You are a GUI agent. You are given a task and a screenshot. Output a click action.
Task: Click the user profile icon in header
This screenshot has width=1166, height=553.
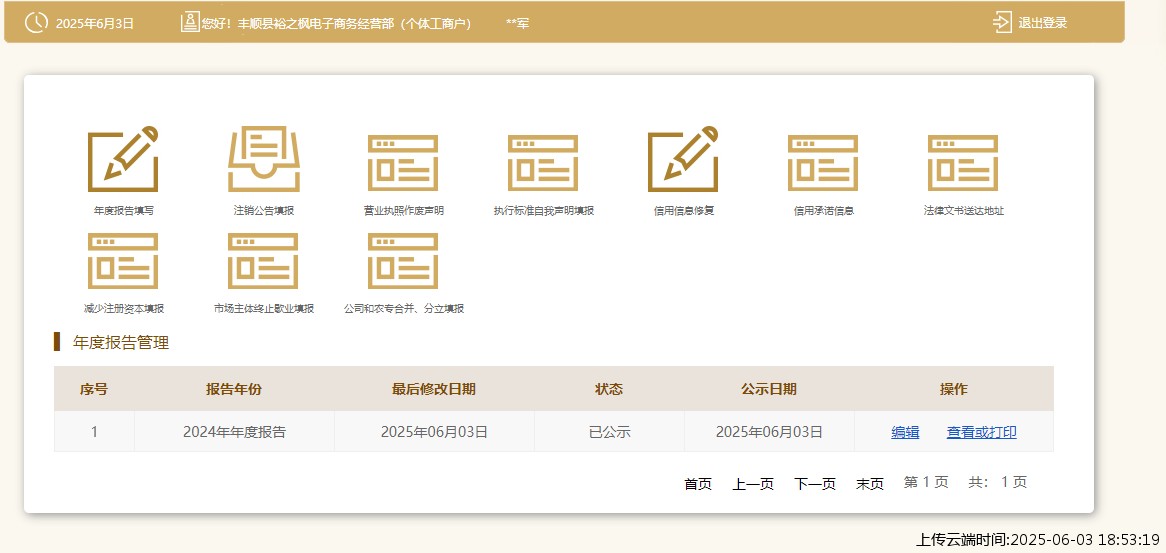190,22
